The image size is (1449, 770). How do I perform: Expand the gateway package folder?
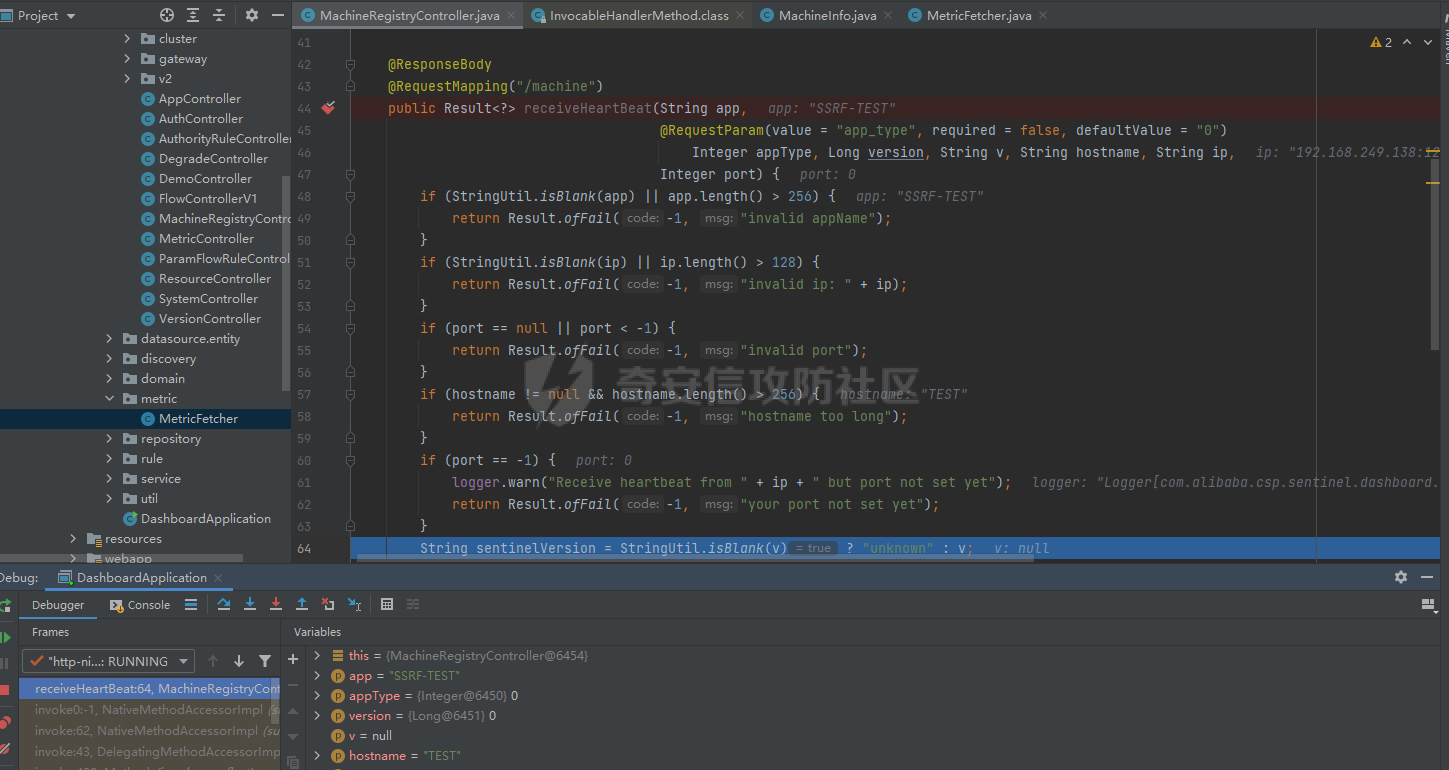tap(127, 59)
